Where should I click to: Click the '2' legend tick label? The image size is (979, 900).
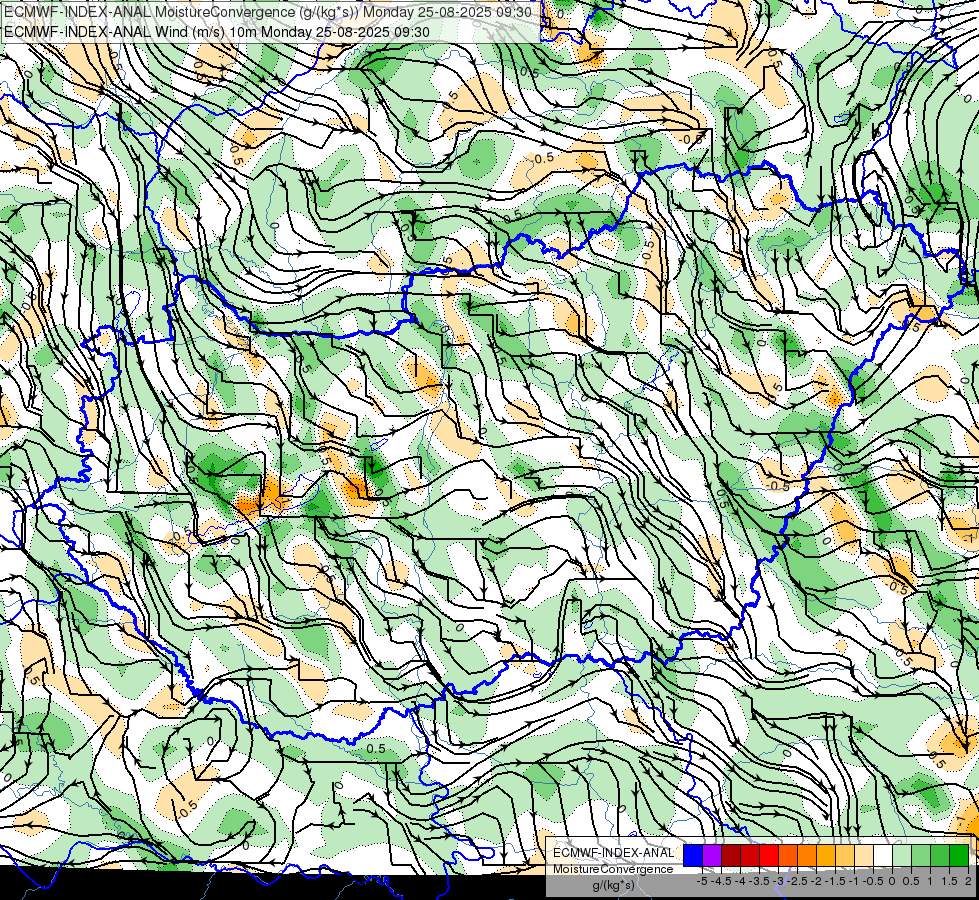pyautogui.click(x=968, y=881)
